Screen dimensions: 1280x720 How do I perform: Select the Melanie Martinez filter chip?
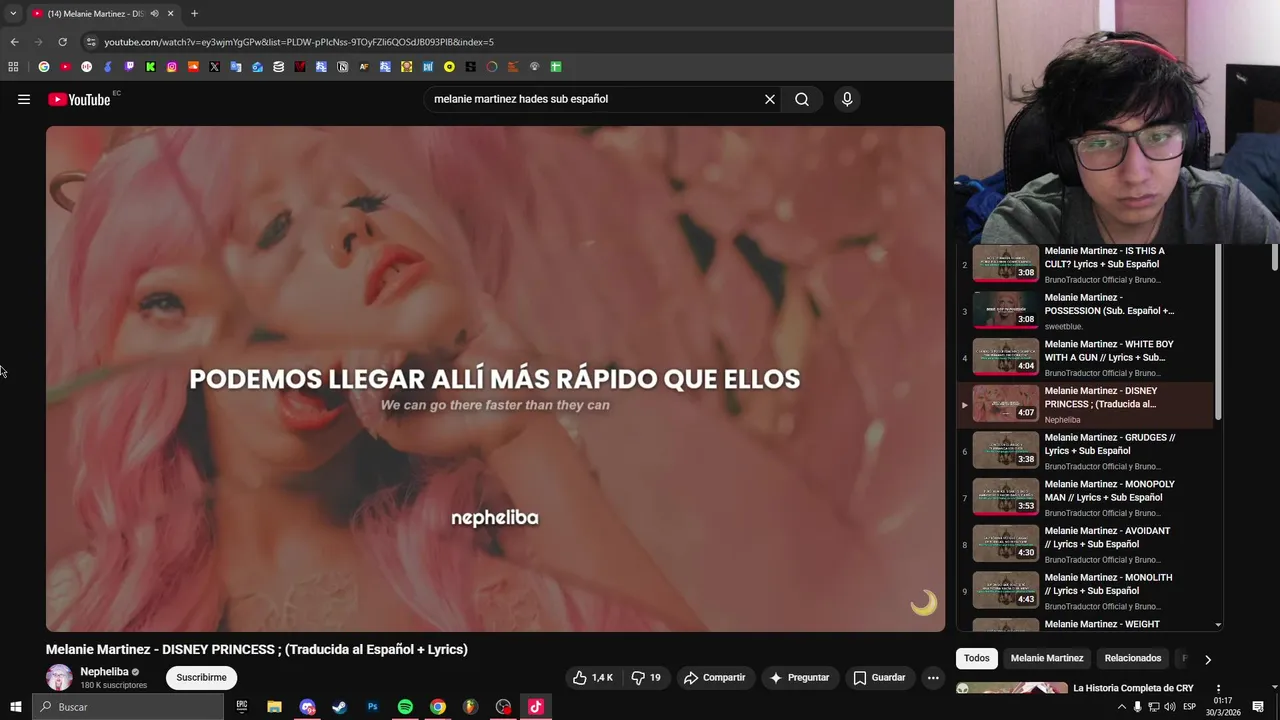tap(1047, 658)
